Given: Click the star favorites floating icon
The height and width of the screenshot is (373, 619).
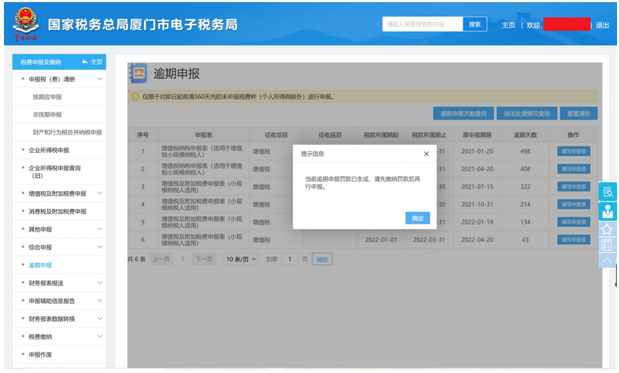Looking at the screenshot, I should coord(607,229).
